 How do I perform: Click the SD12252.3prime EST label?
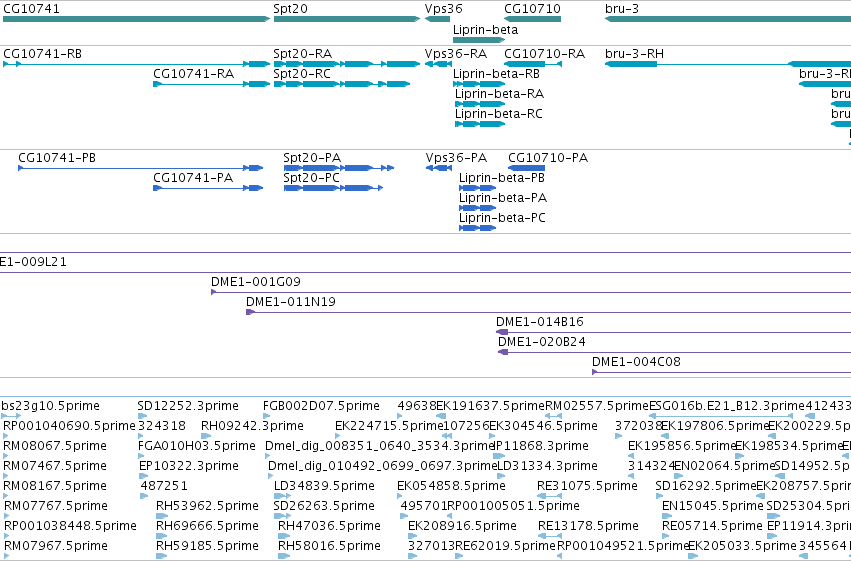(188, 406)
